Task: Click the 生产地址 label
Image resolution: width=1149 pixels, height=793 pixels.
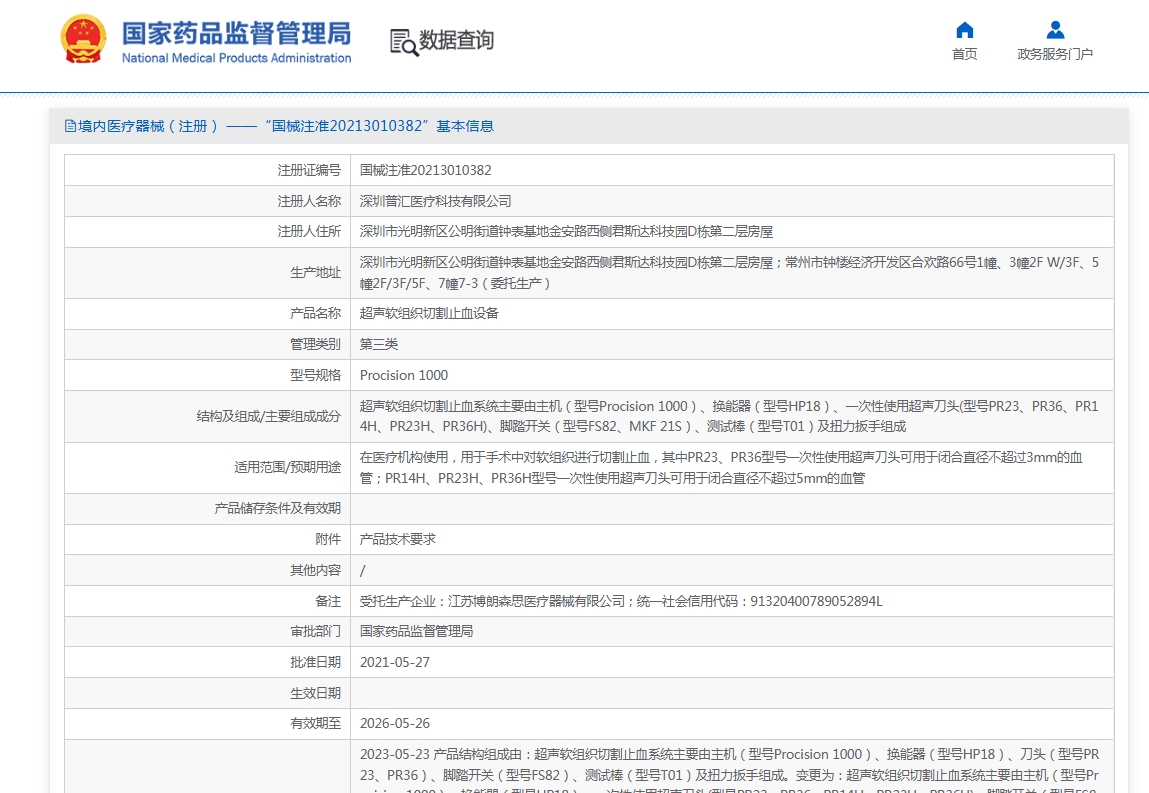Action: coord(316,273)
